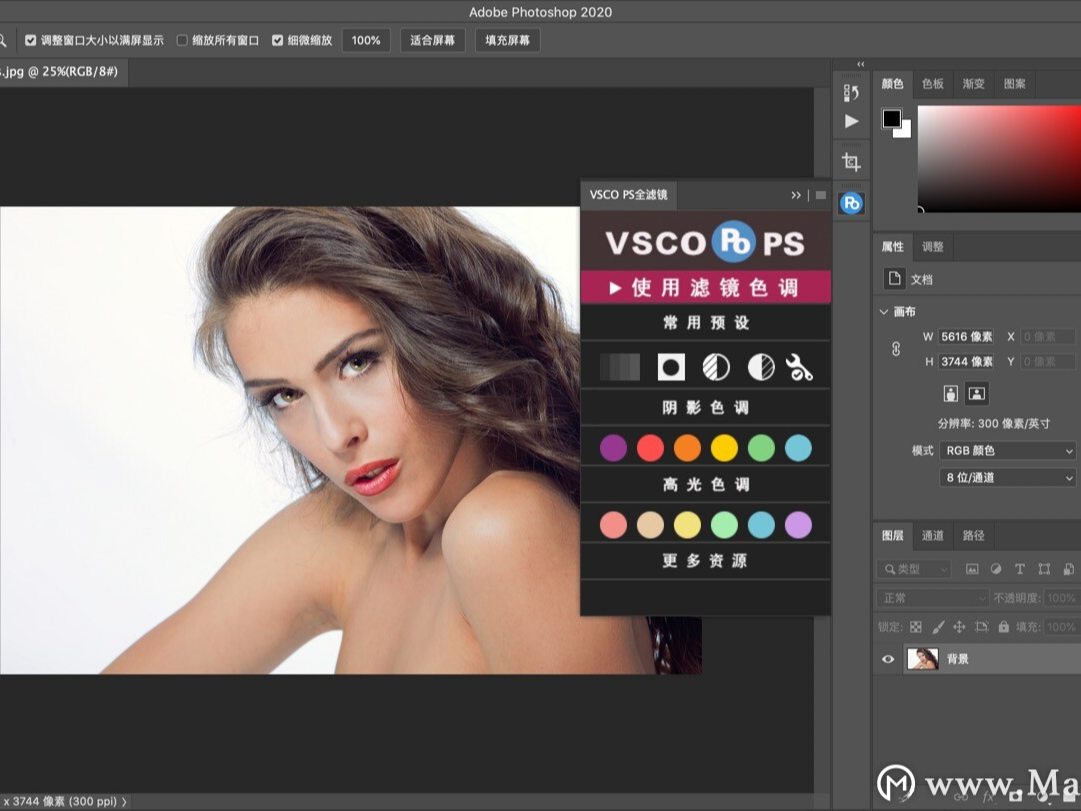Click the 使用滤镜色调 button in VSCO panel

705,287
